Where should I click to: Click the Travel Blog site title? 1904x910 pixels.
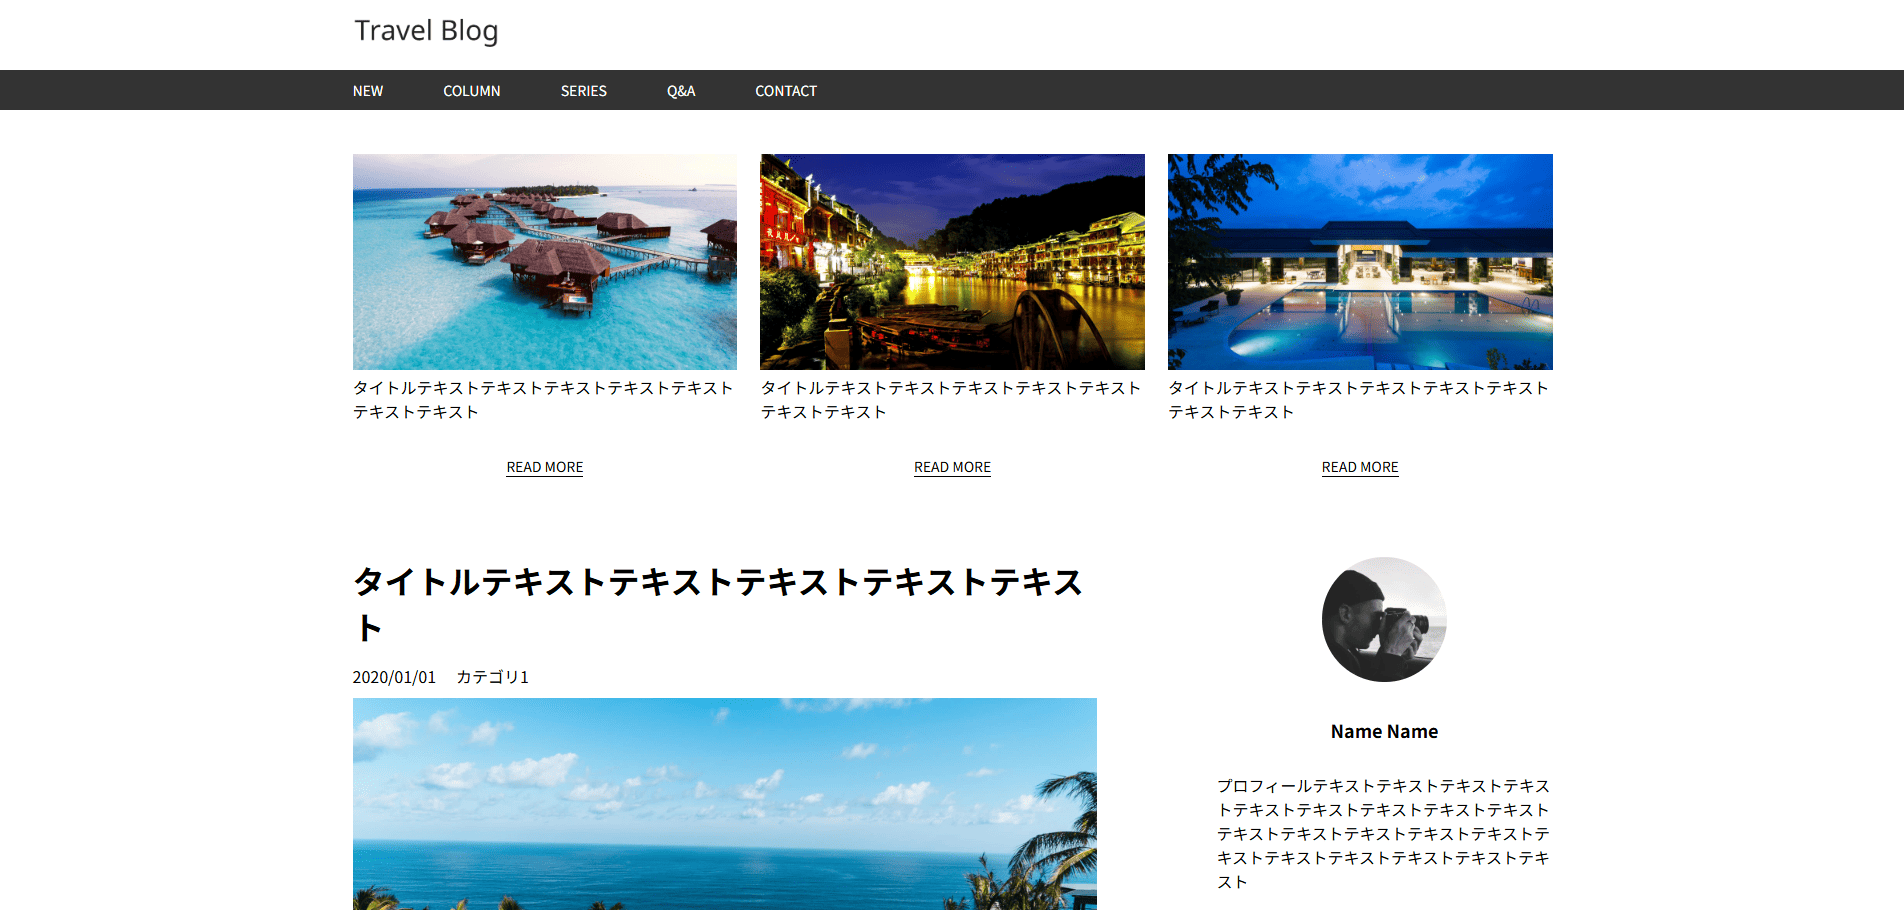click(x=426, y=31)
